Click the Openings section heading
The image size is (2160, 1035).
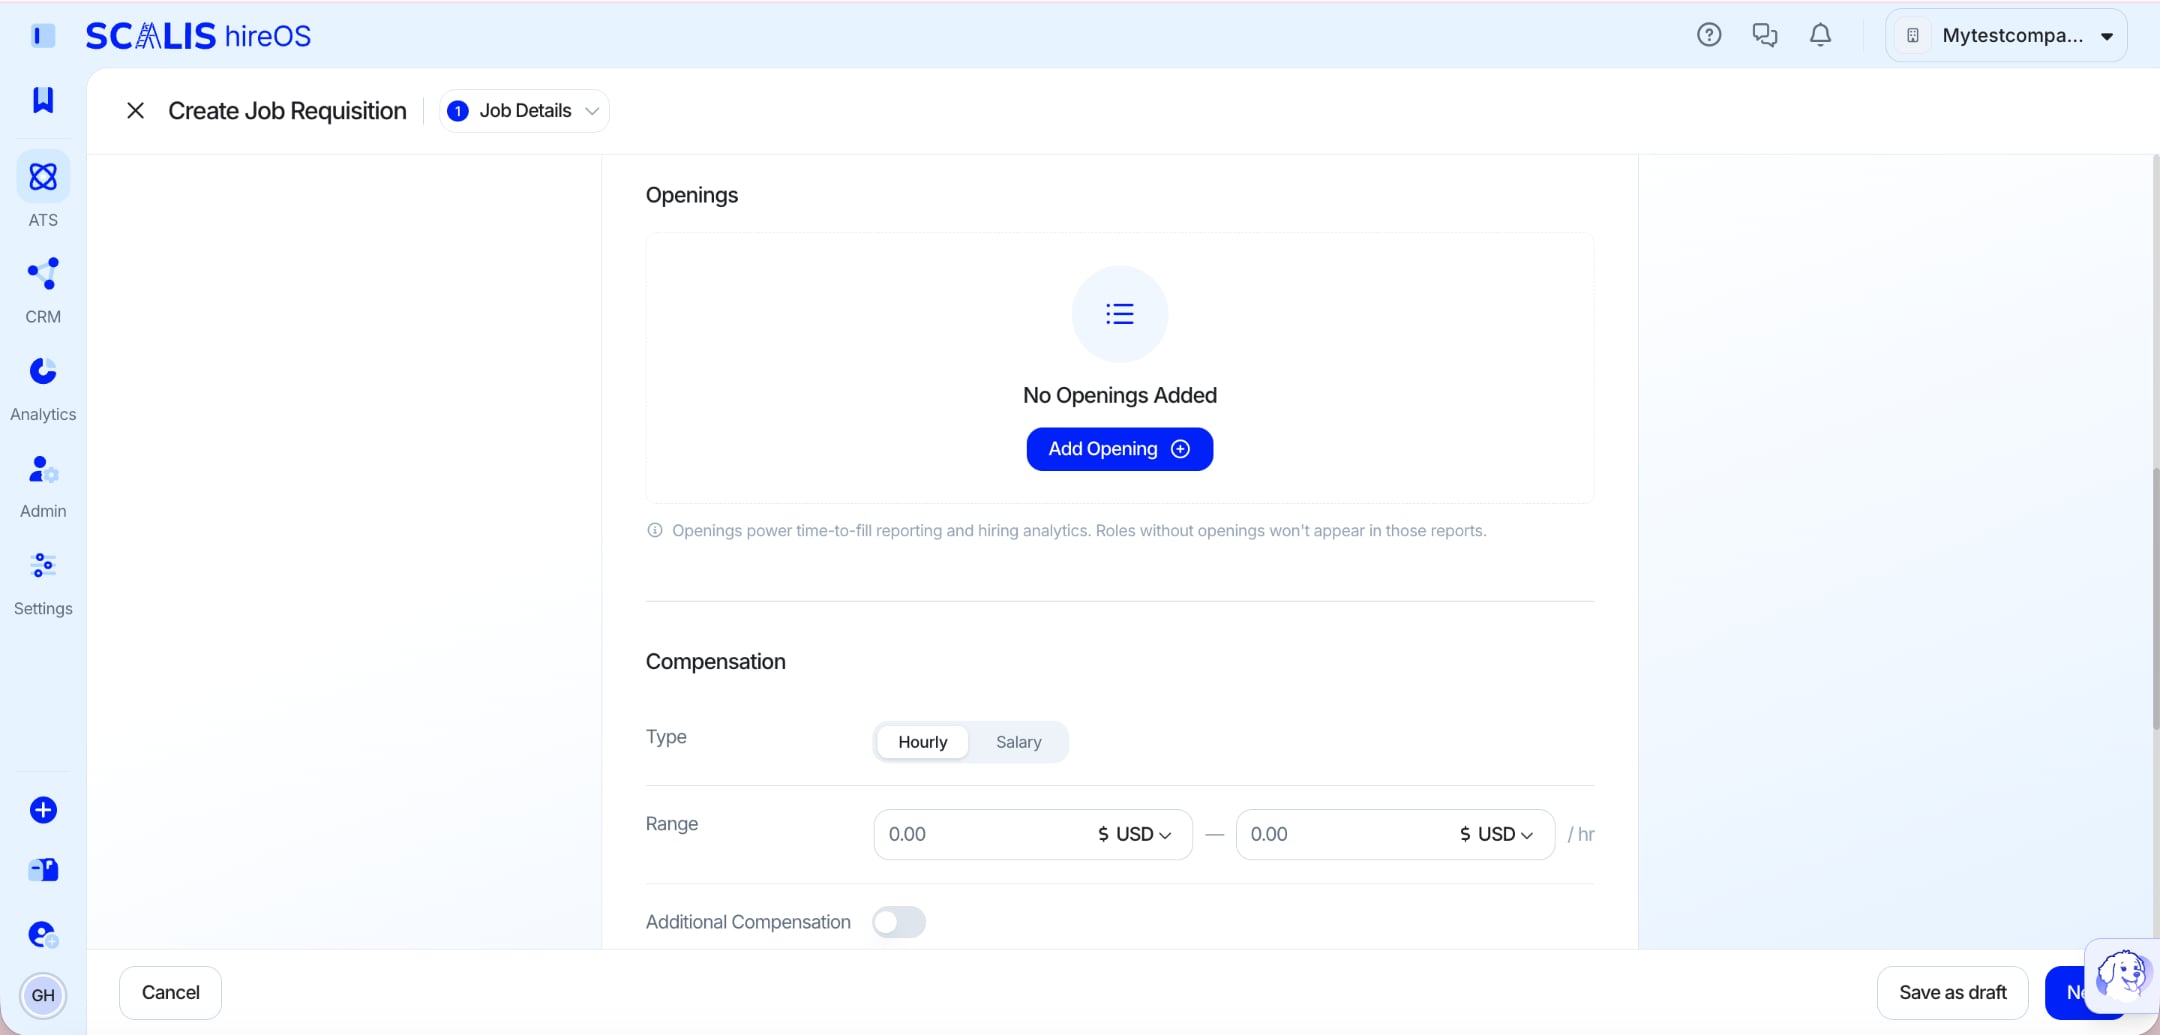point(692,195)
